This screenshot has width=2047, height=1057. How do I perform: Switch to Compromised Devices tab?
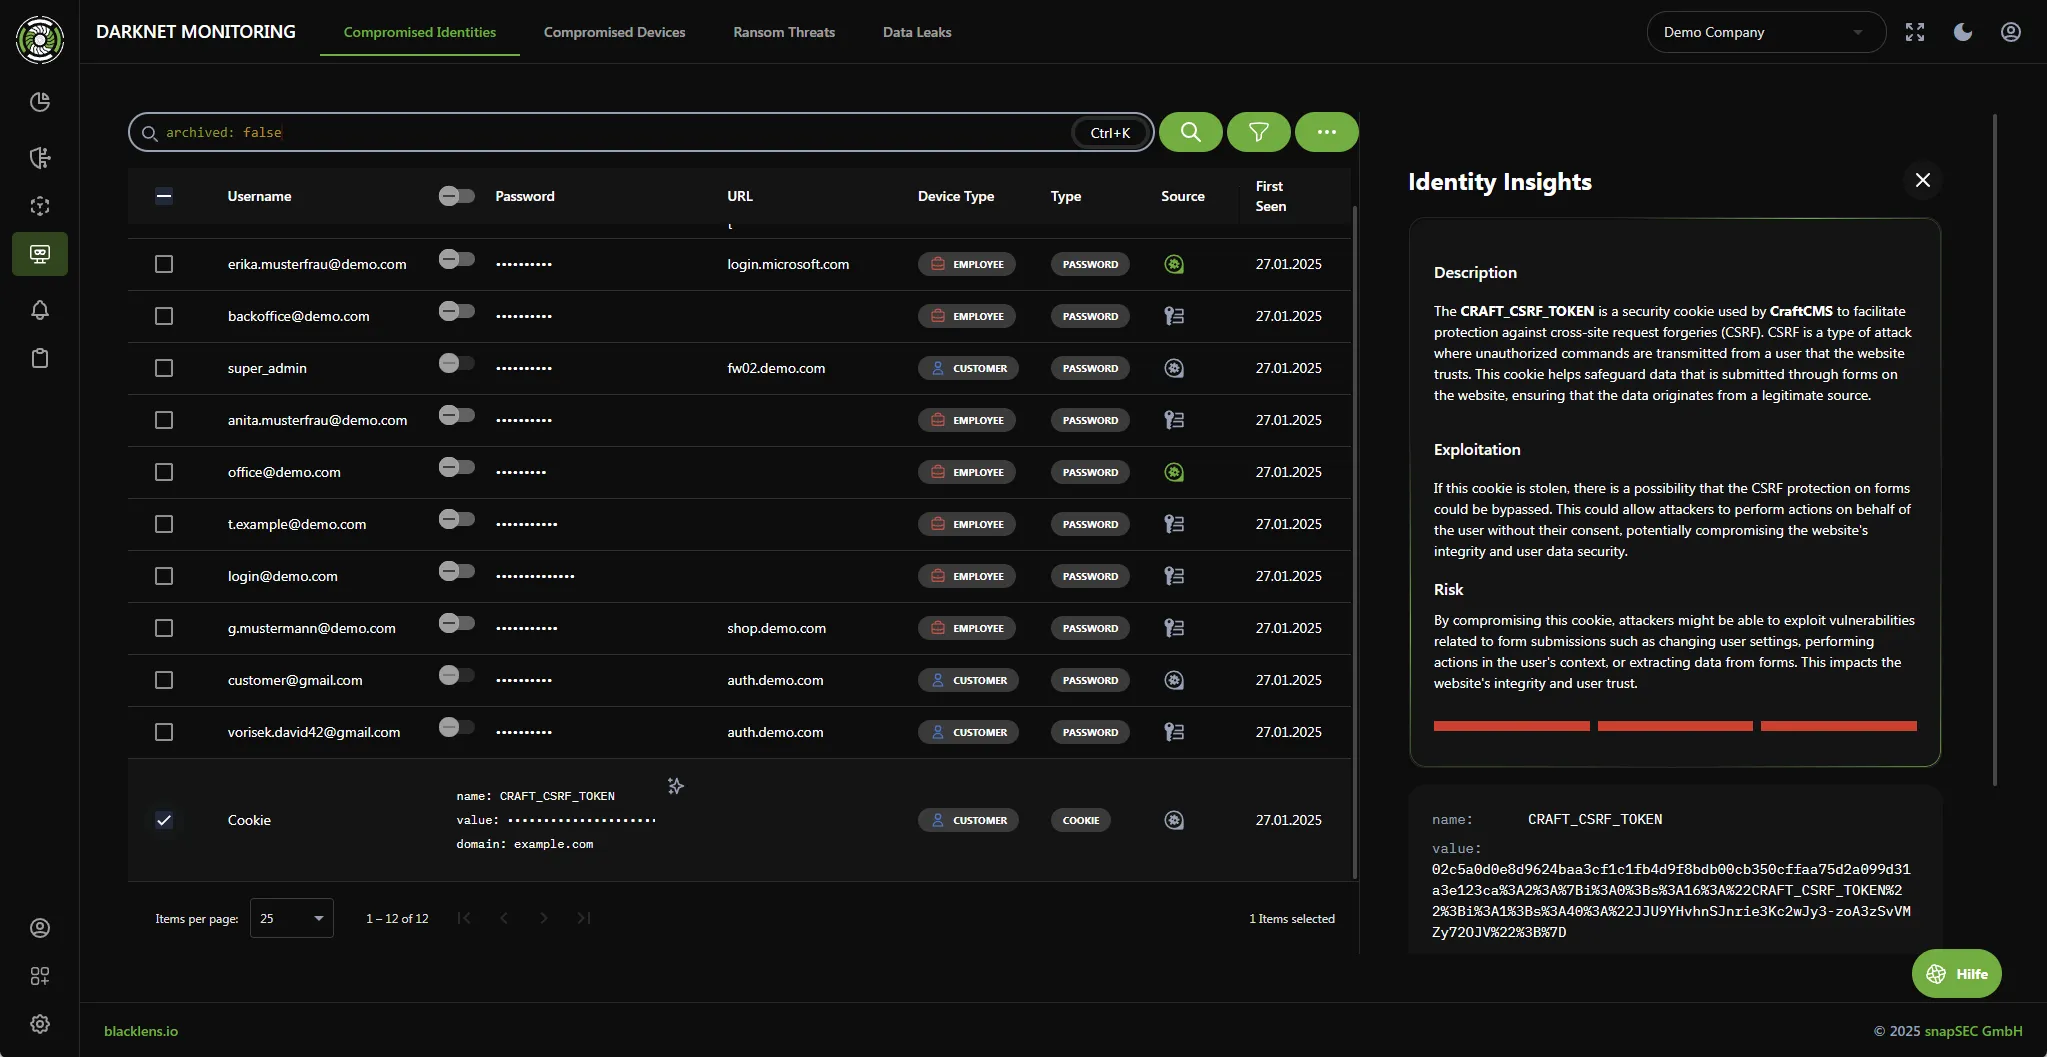click(x=614, y=32)
